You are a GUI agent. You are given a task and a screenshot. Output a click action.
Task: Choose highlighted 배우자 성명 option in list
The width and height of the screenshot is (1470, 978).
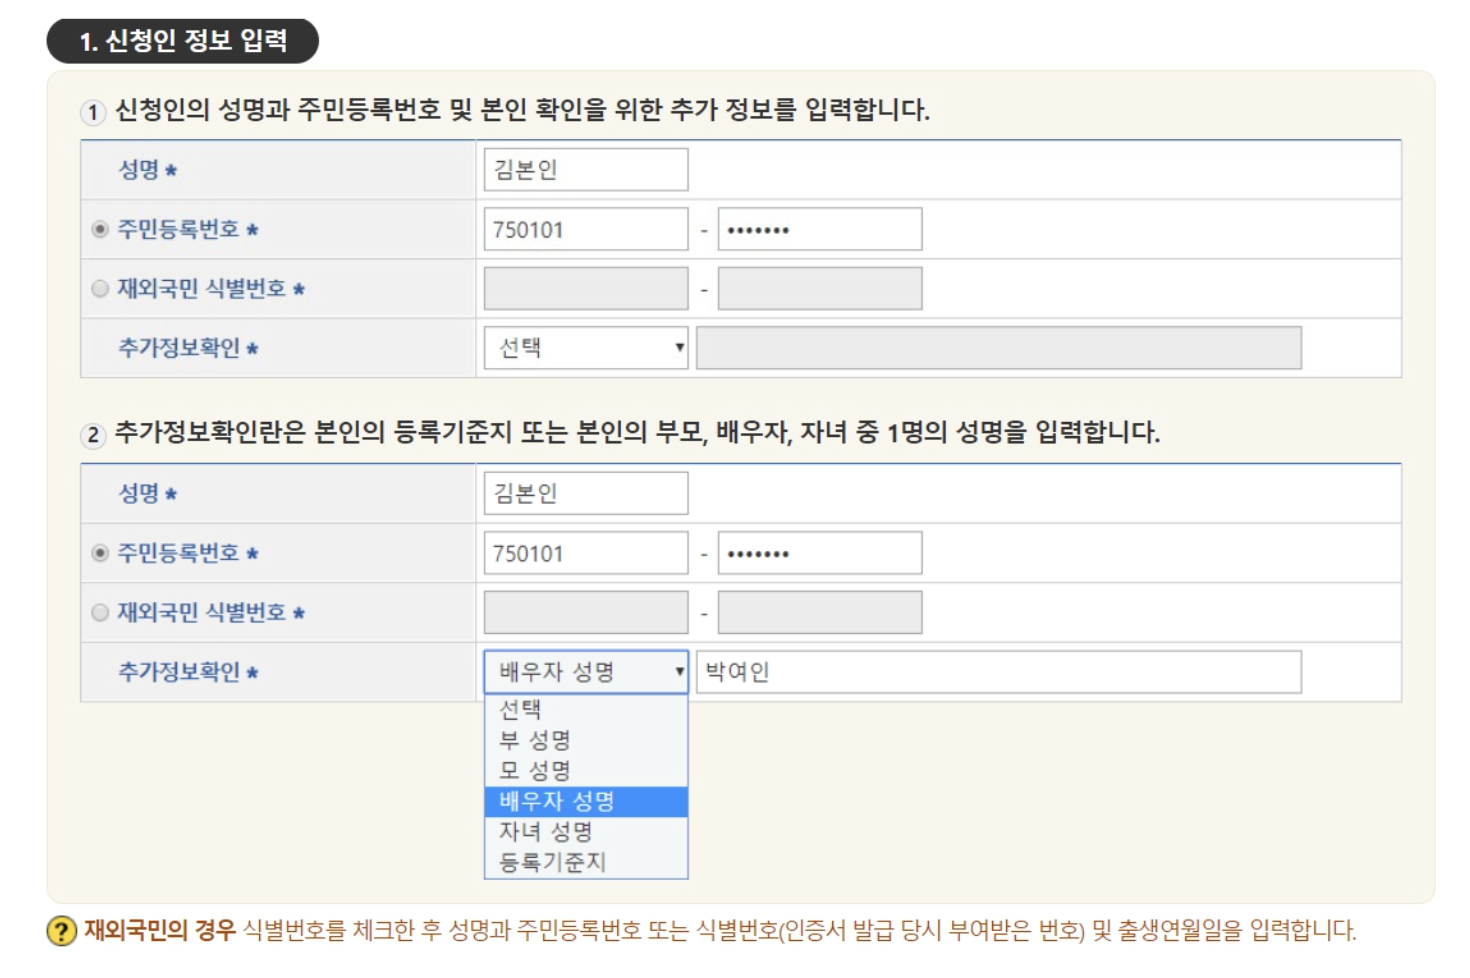pos(586,801)
